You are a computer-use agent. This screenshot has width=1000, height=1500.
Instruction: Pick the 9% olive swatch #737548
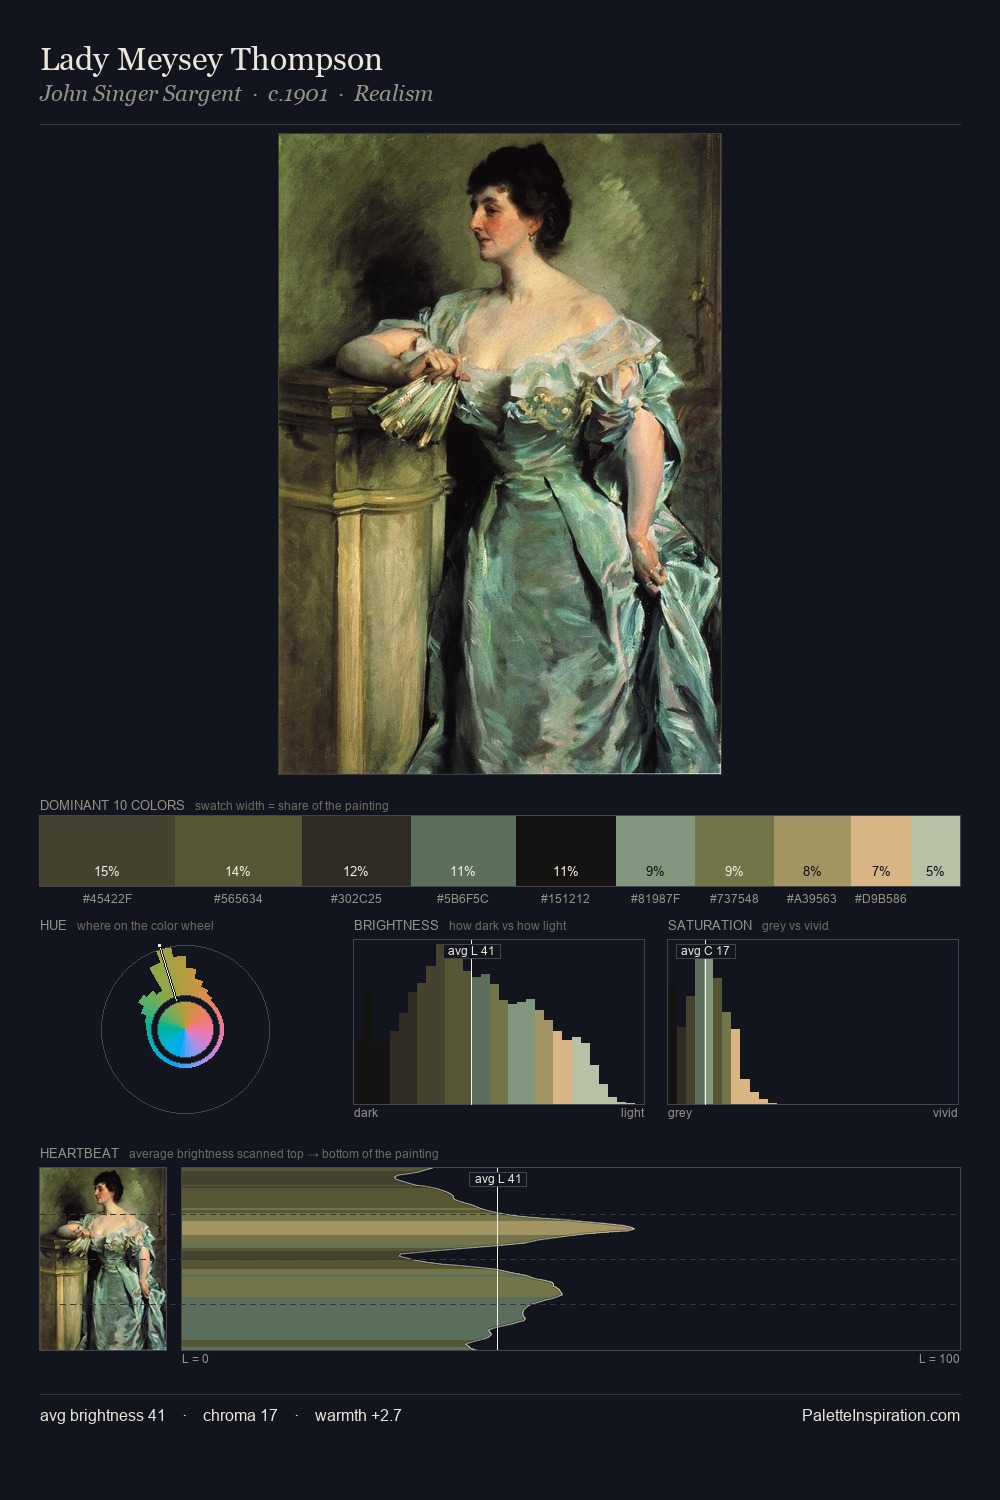point(734,851)
